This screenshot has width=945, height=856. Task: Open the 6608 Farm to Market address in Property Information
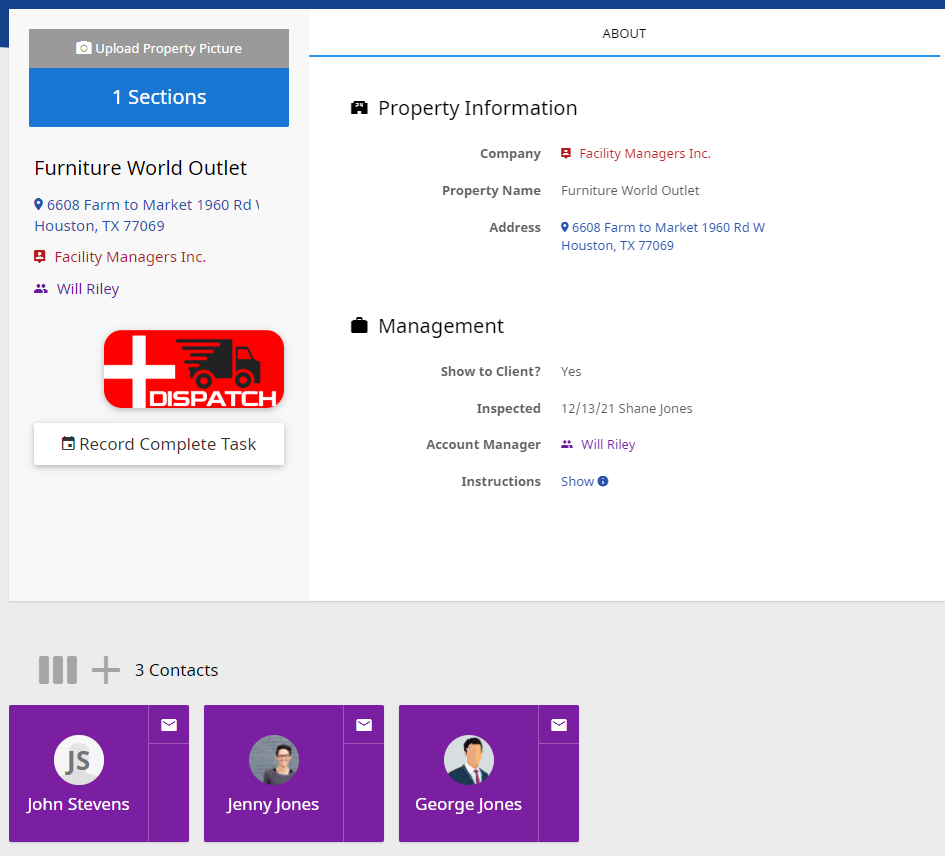click(663, 236)
